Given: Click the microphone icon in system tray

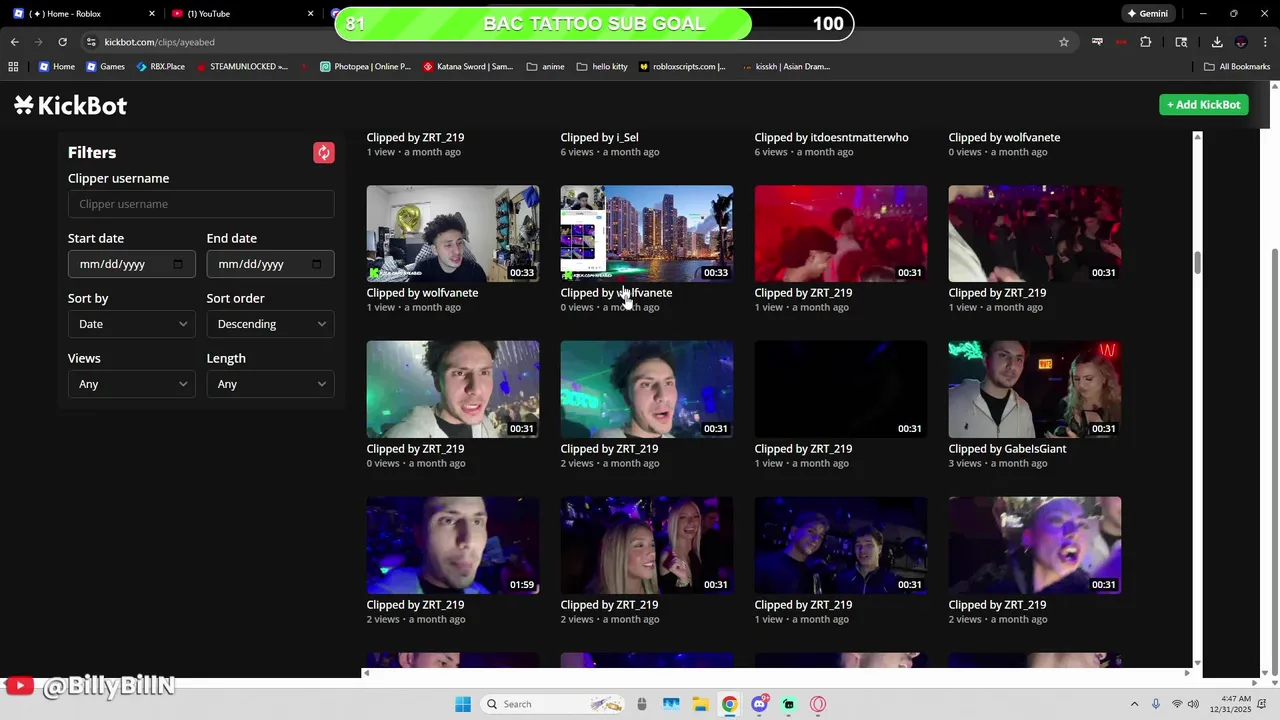Looking at the screenshot, I should pos(1156,704).
